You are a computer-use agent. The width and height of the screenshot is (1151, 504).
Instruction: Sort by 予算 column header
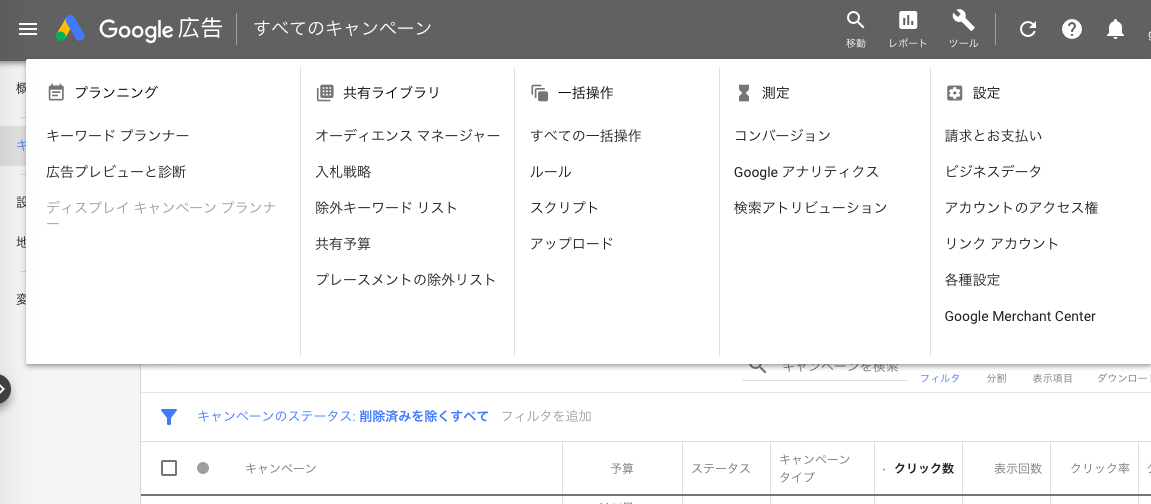622,469
